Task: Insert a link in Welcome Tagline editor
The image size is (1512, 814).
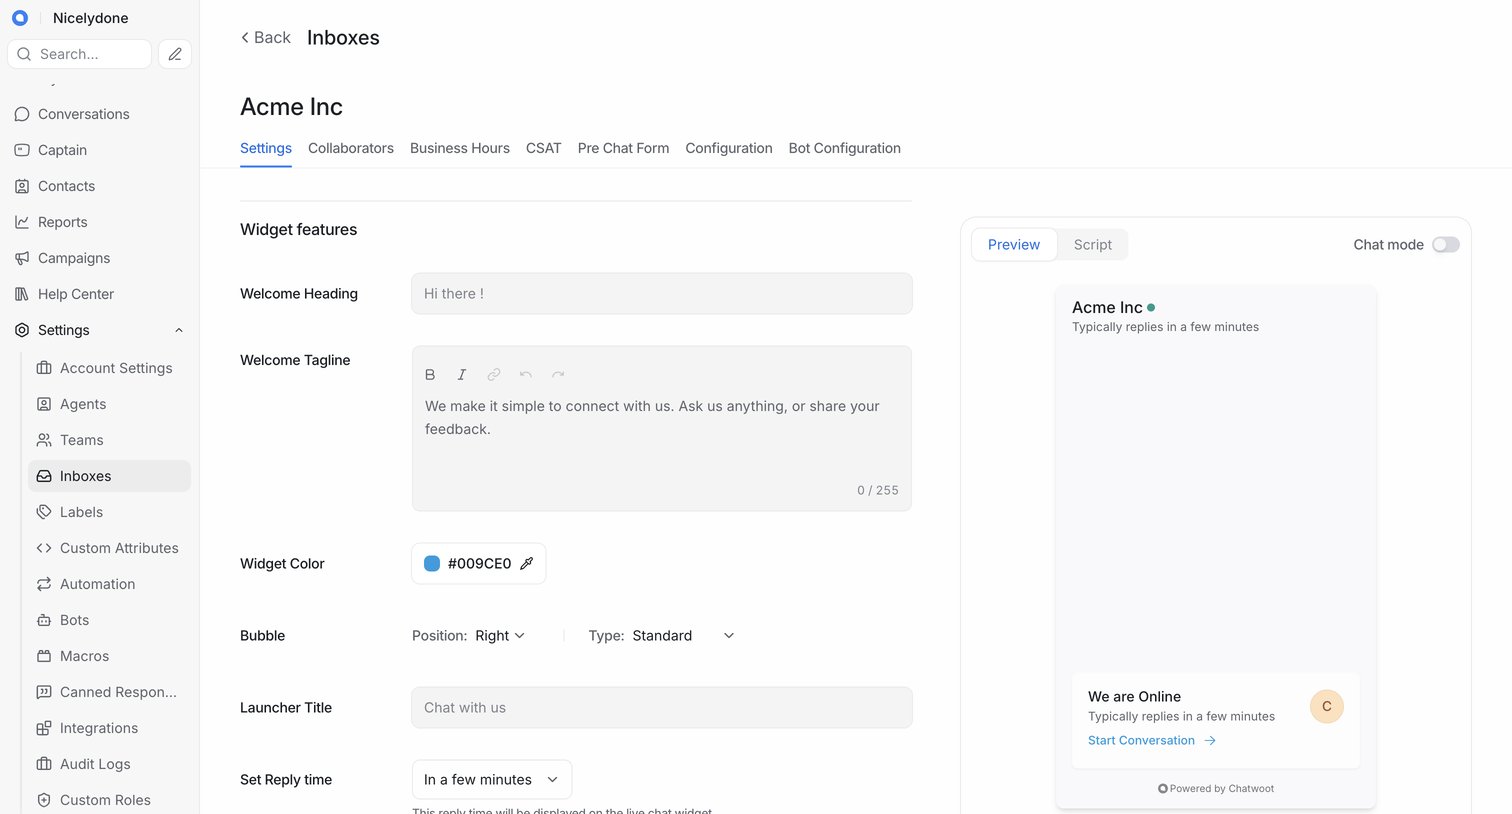Action: (x=494, y=374)
